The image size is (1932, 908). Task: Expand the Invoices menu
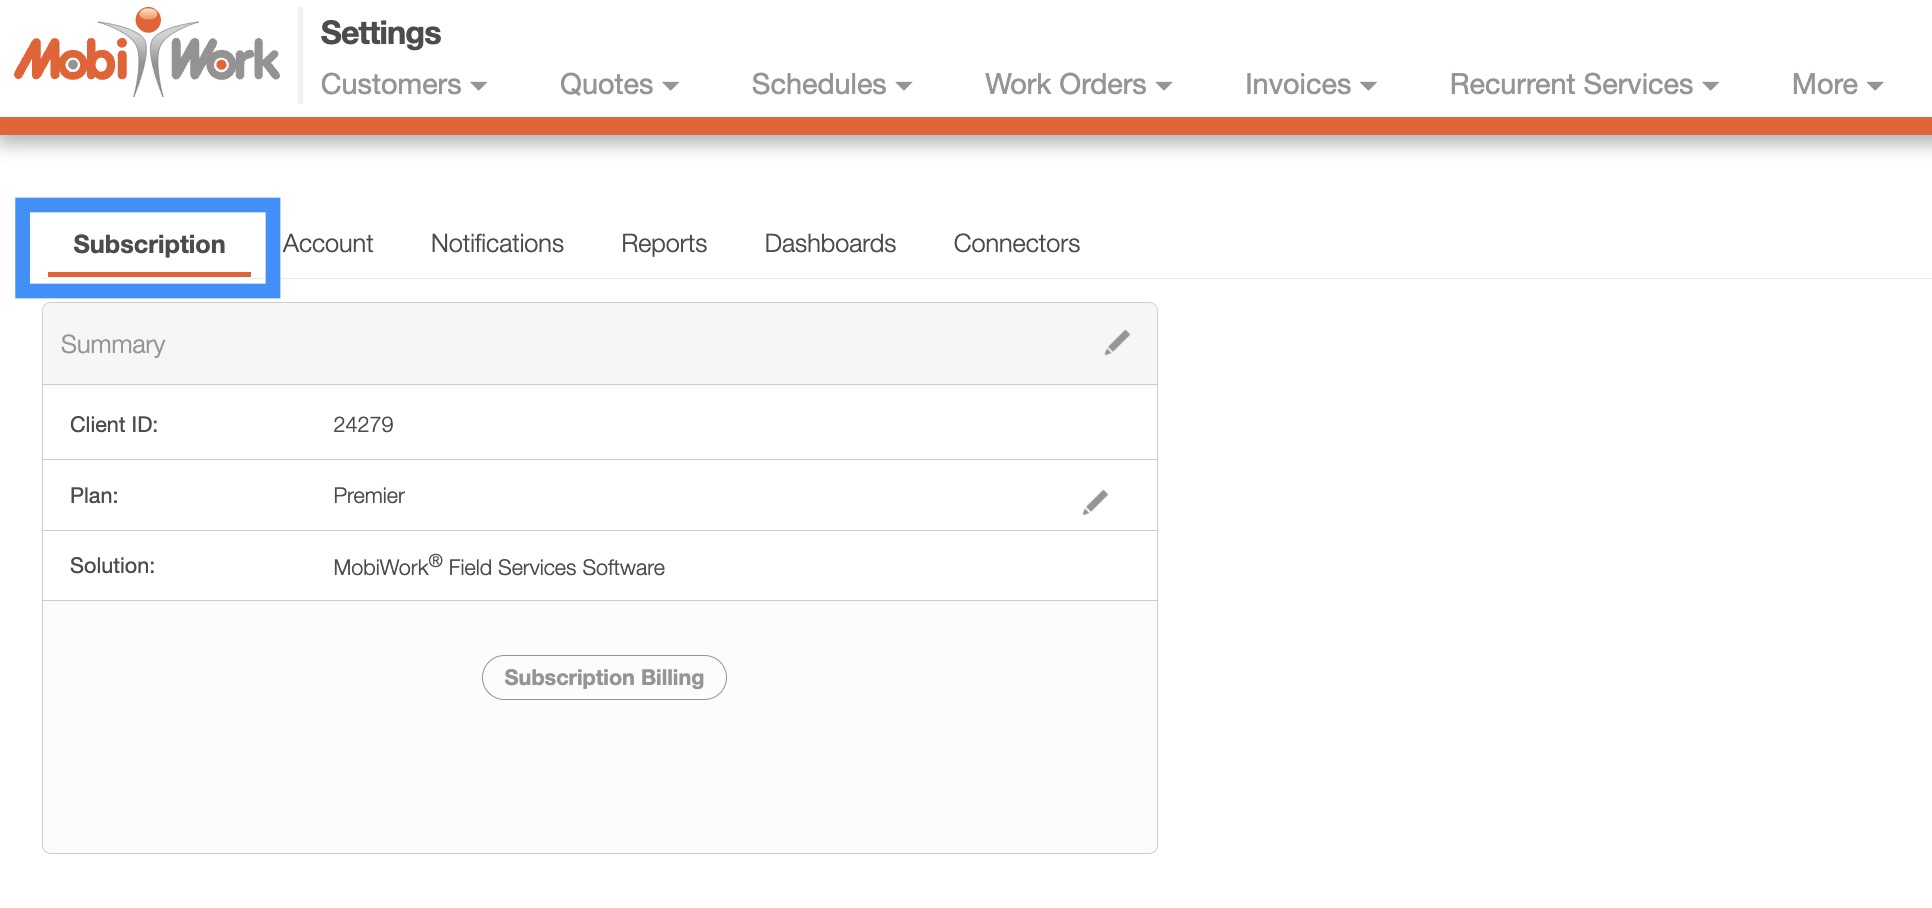coord(1310,85)
